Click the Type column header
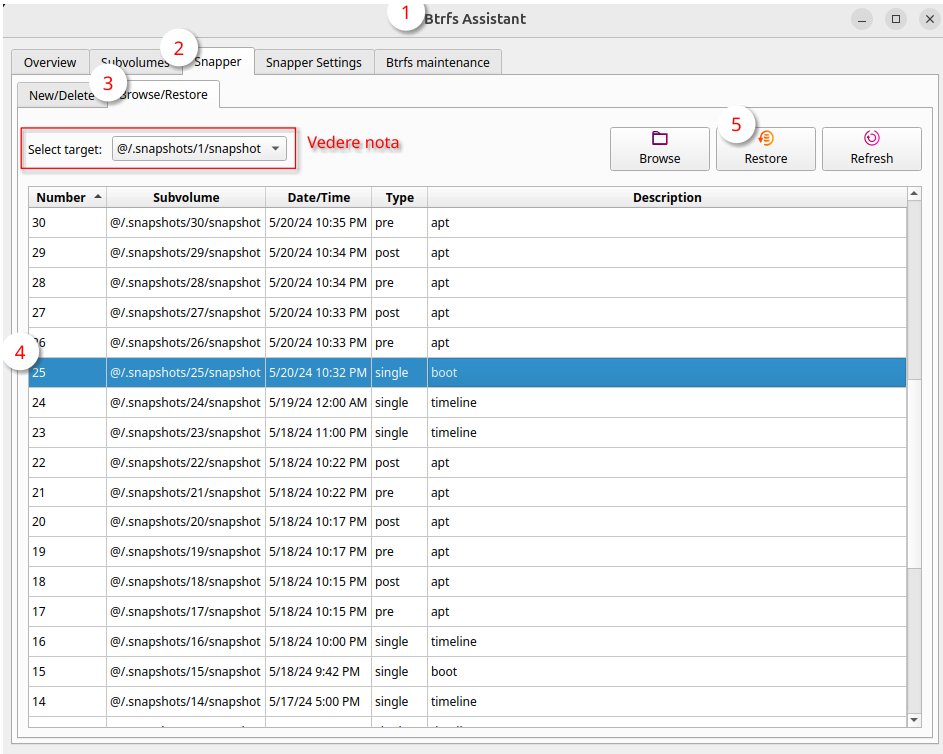 tap(399, 198)
